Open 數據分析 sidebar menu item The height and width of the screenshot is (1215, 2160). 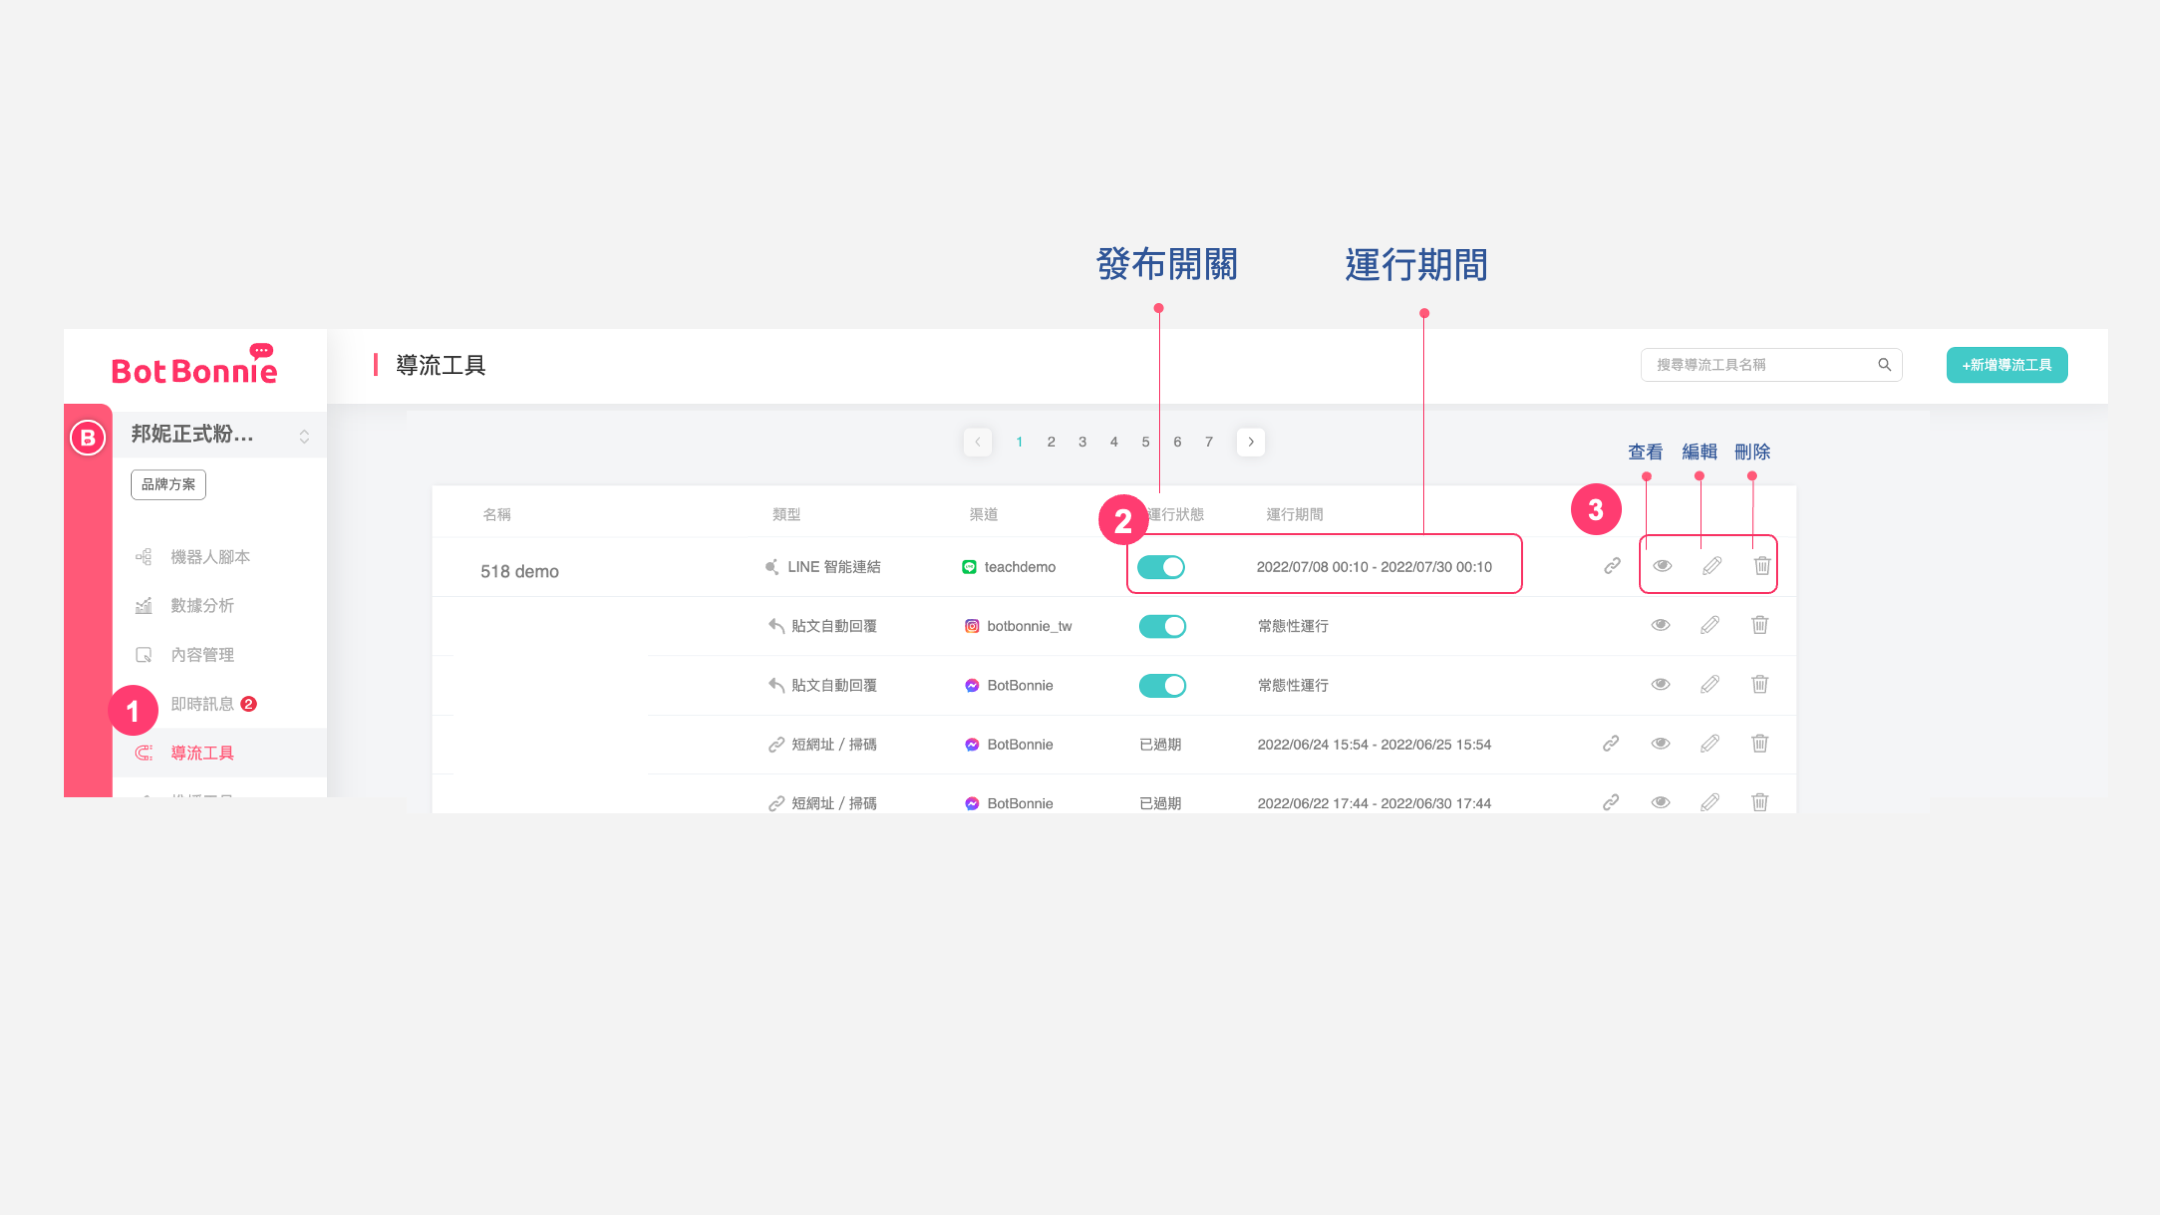coord(202,606)
